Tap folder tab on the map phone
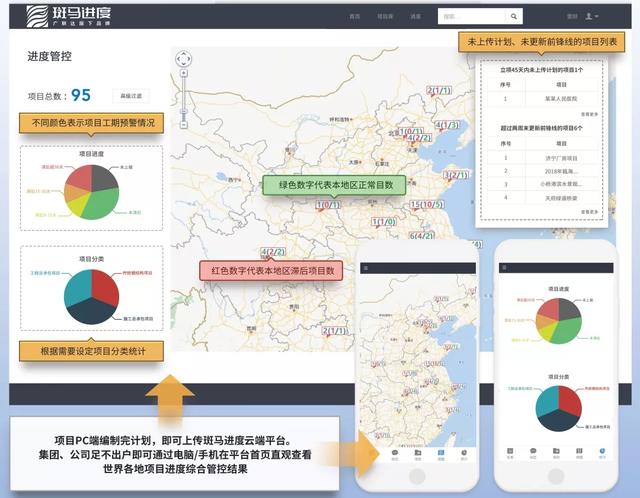 [x=418, y=454]
